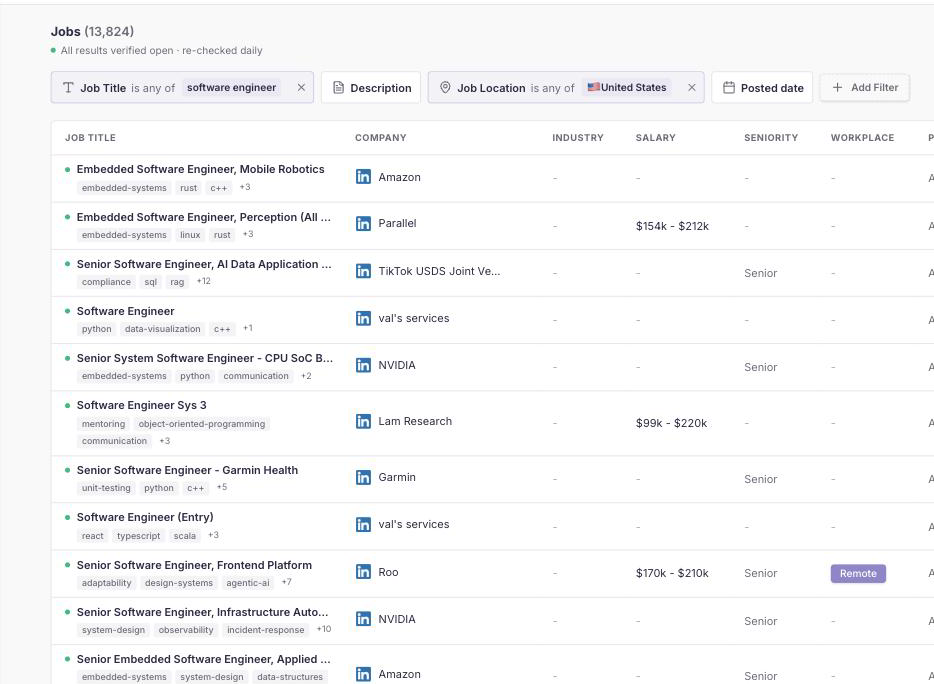
Task: Click the +2 more tags indicator
Action: (306, 375)
